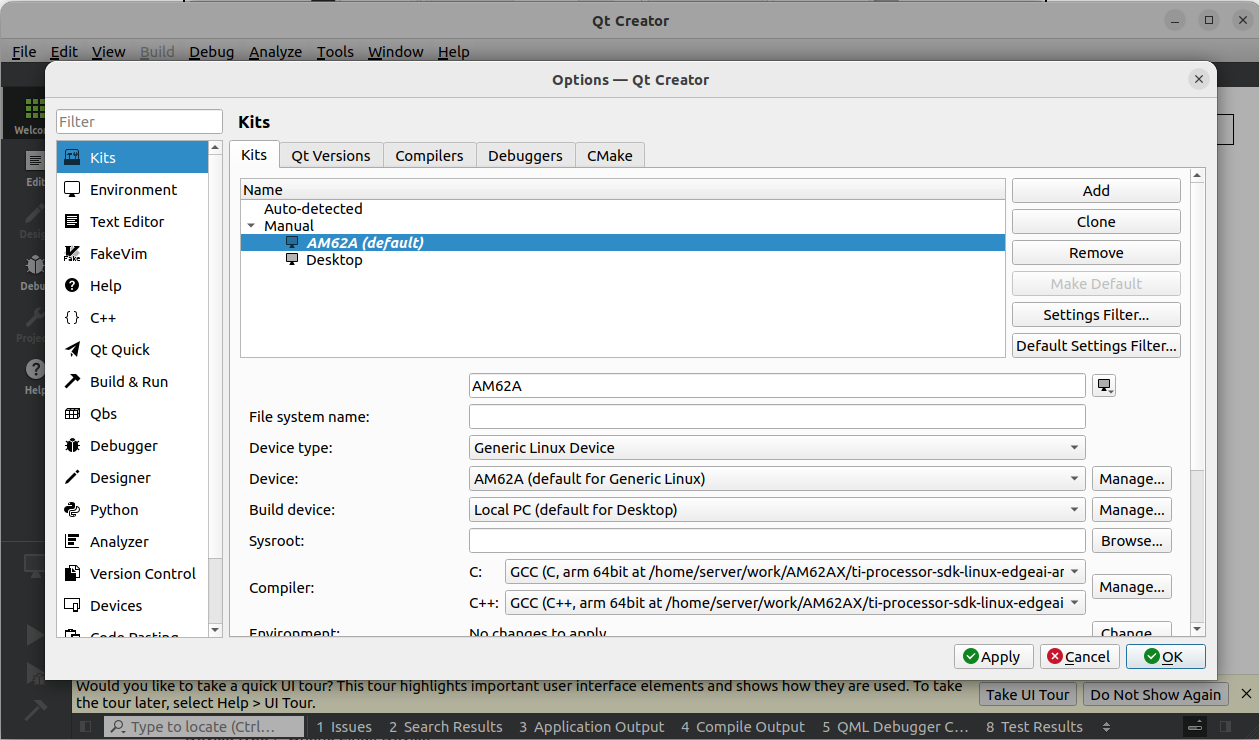1259x740 pixels.
Task: Open the File menu
Action: (24, 52)
